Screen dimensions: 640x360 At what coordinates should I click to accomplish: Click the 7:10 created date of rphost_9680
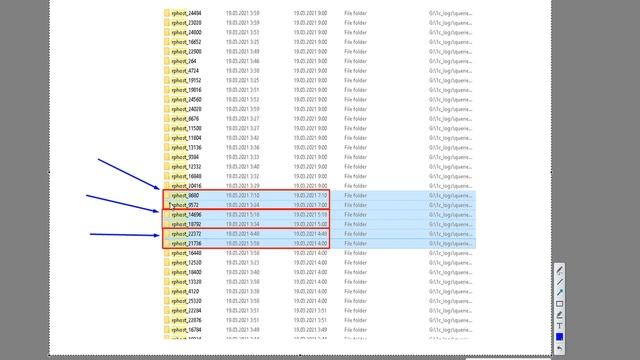coord(242,196)
